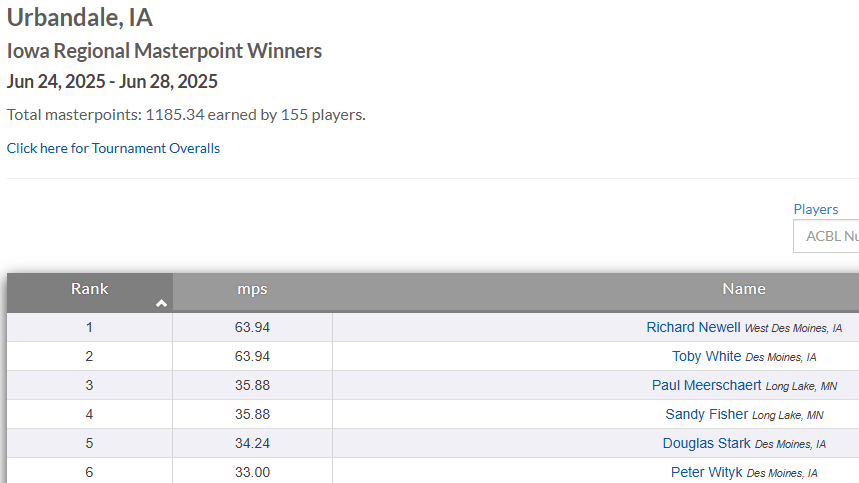Select Paul Meerschaert's name link

[x=706, y=385]
